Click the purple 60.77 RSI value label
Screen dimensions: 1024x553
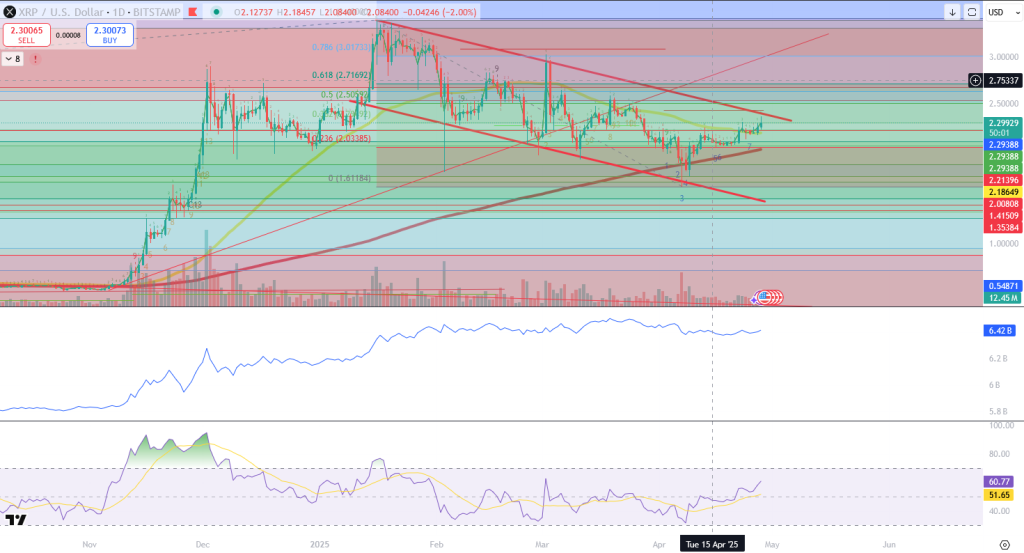[x=999, y=482]
